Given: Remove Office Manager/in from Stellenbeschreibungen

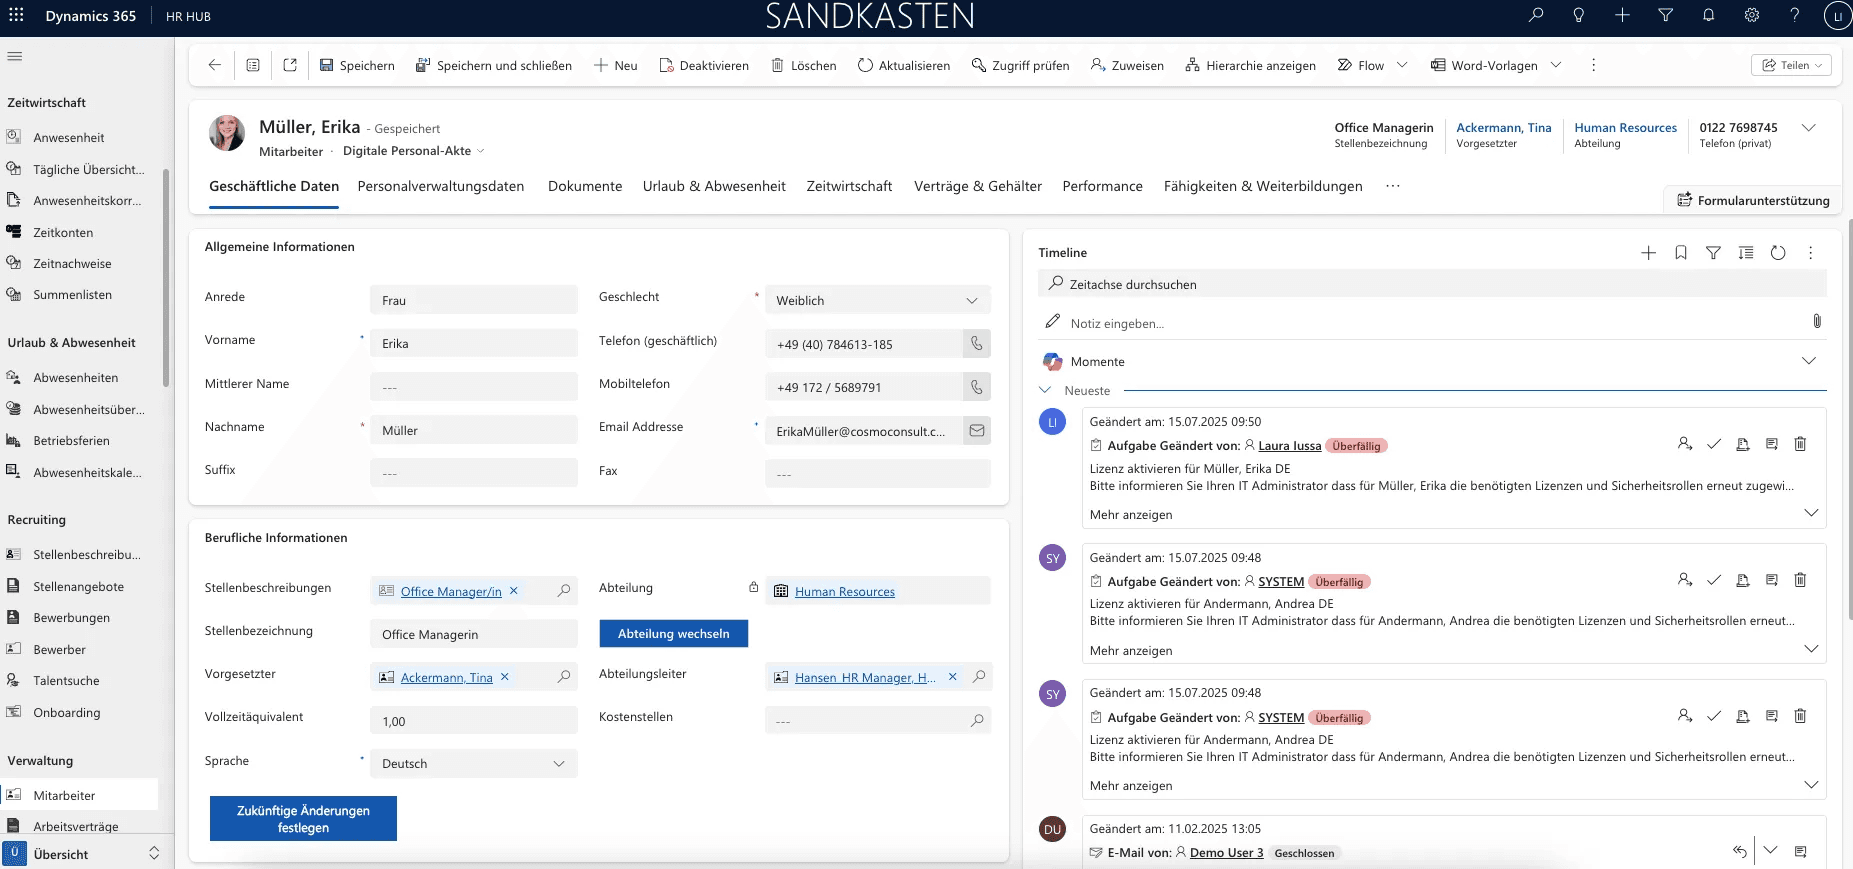Looking at the screenshot, I should click(x=514, y=591).
